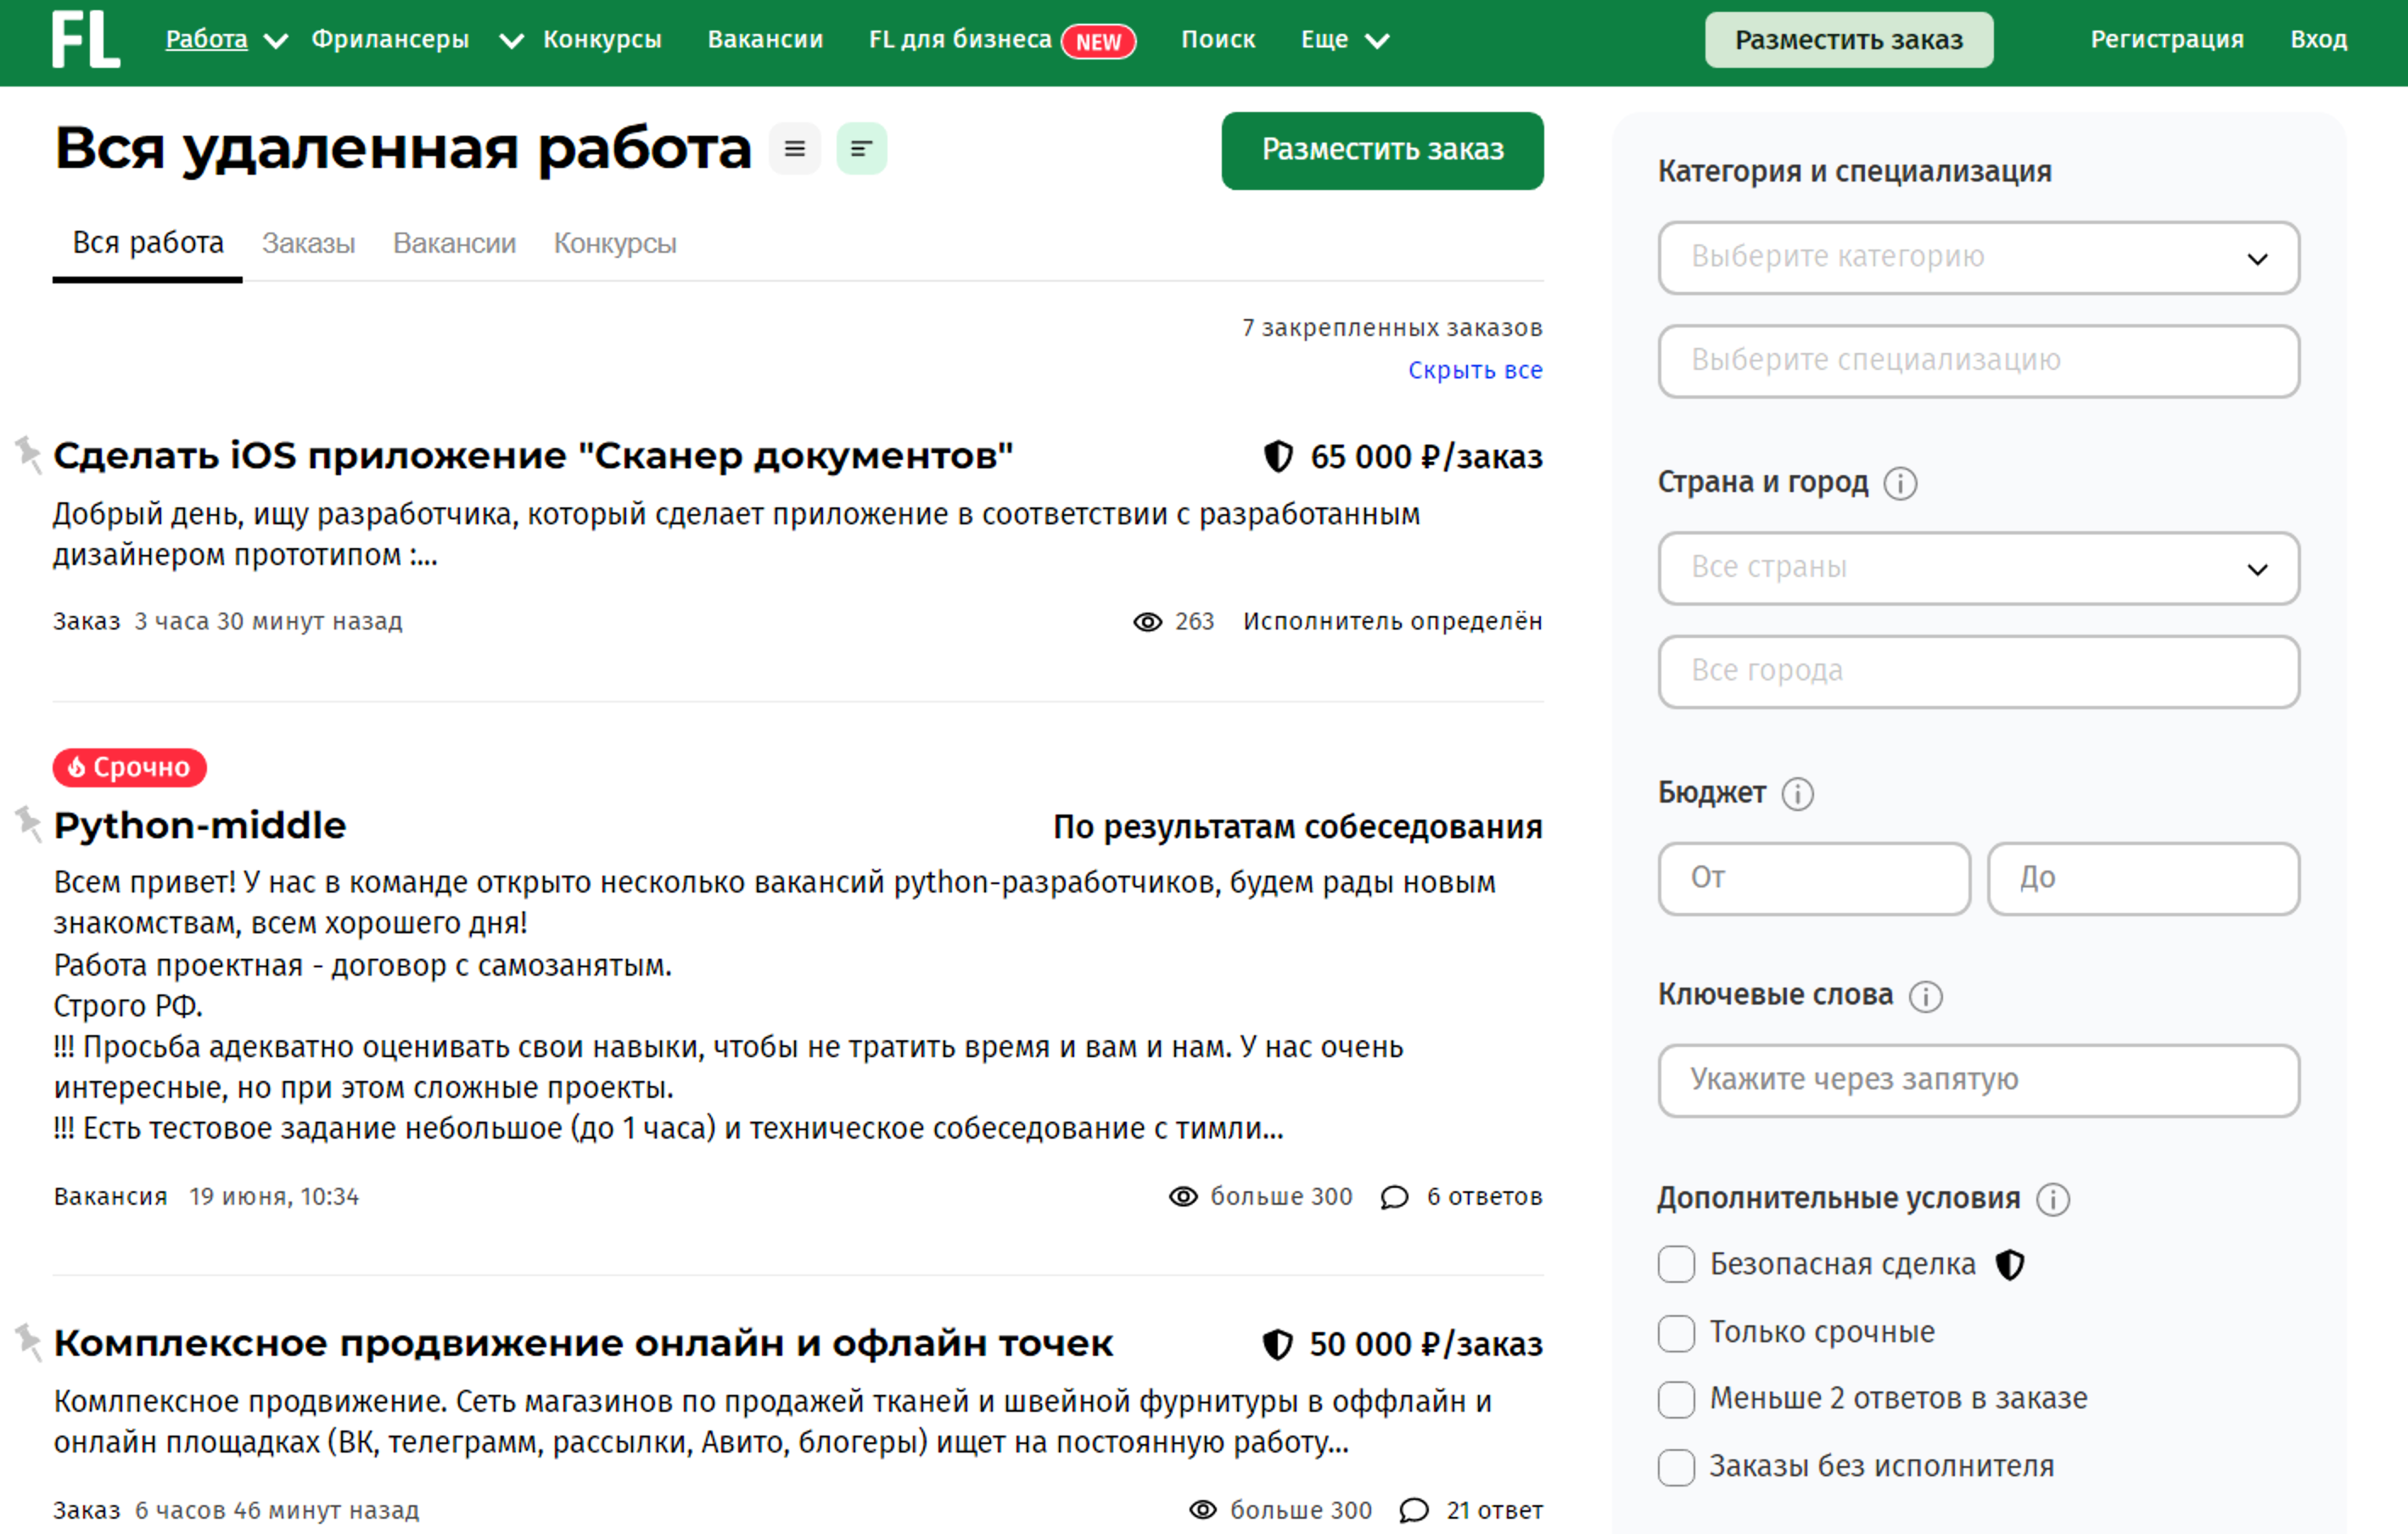Open Фрилансеры link in the header
The image size is (2408, 1534).
click(x=390, y=39)
